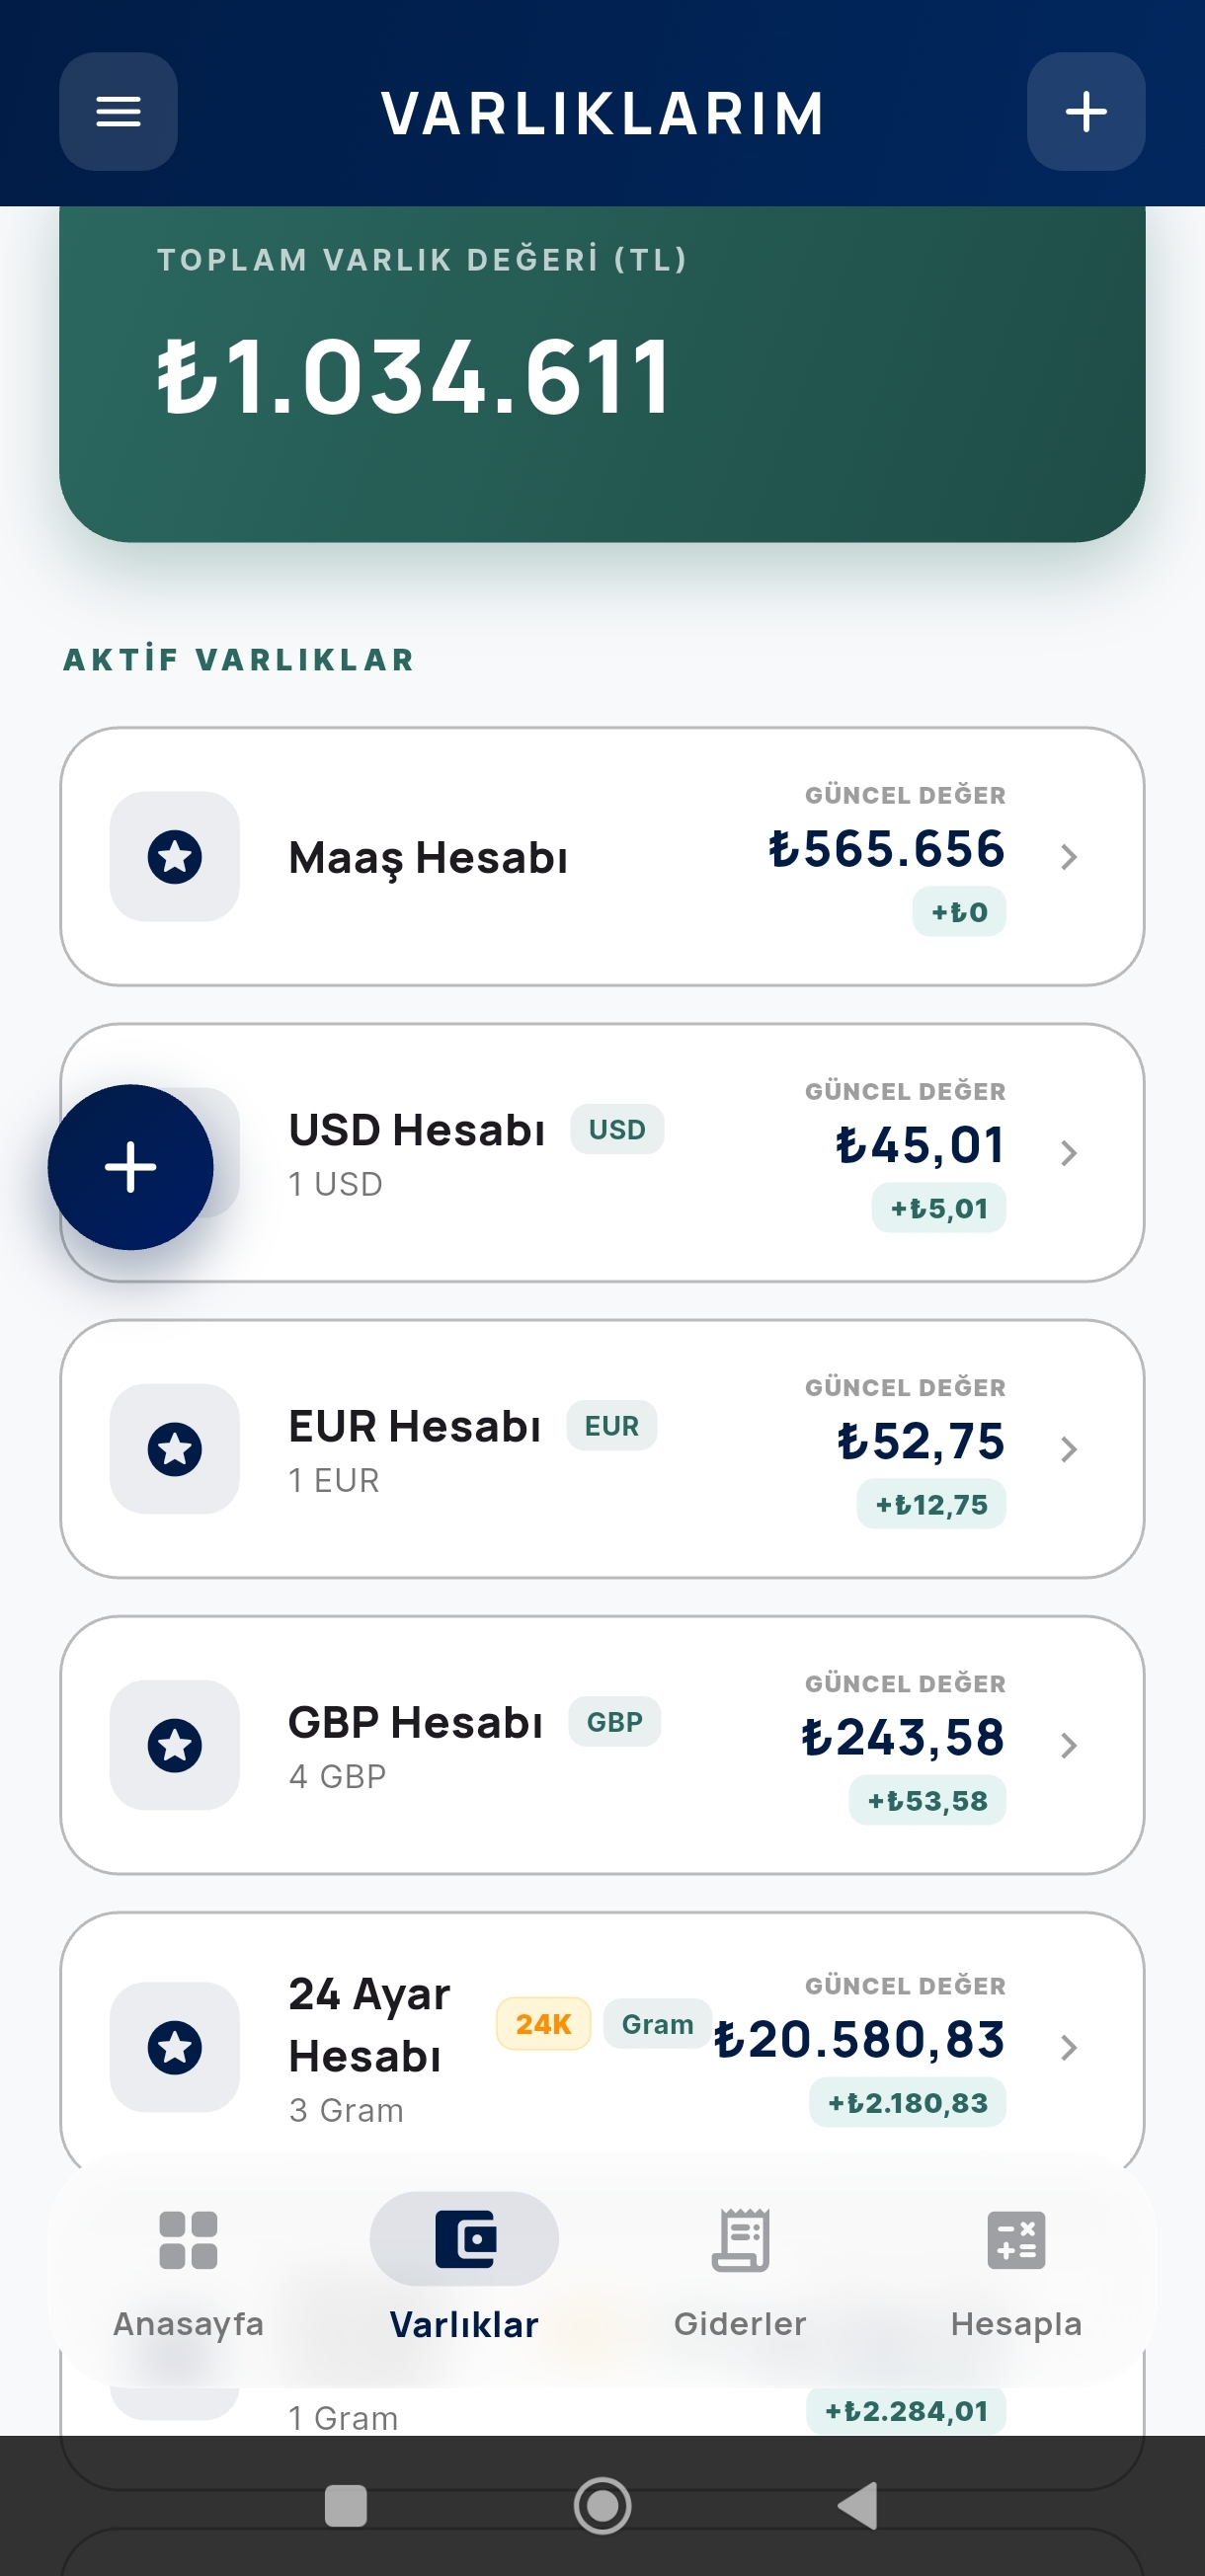Expand USD Hesabı details chevron
The image size is (1205, 2576).
[1068, 1152]
